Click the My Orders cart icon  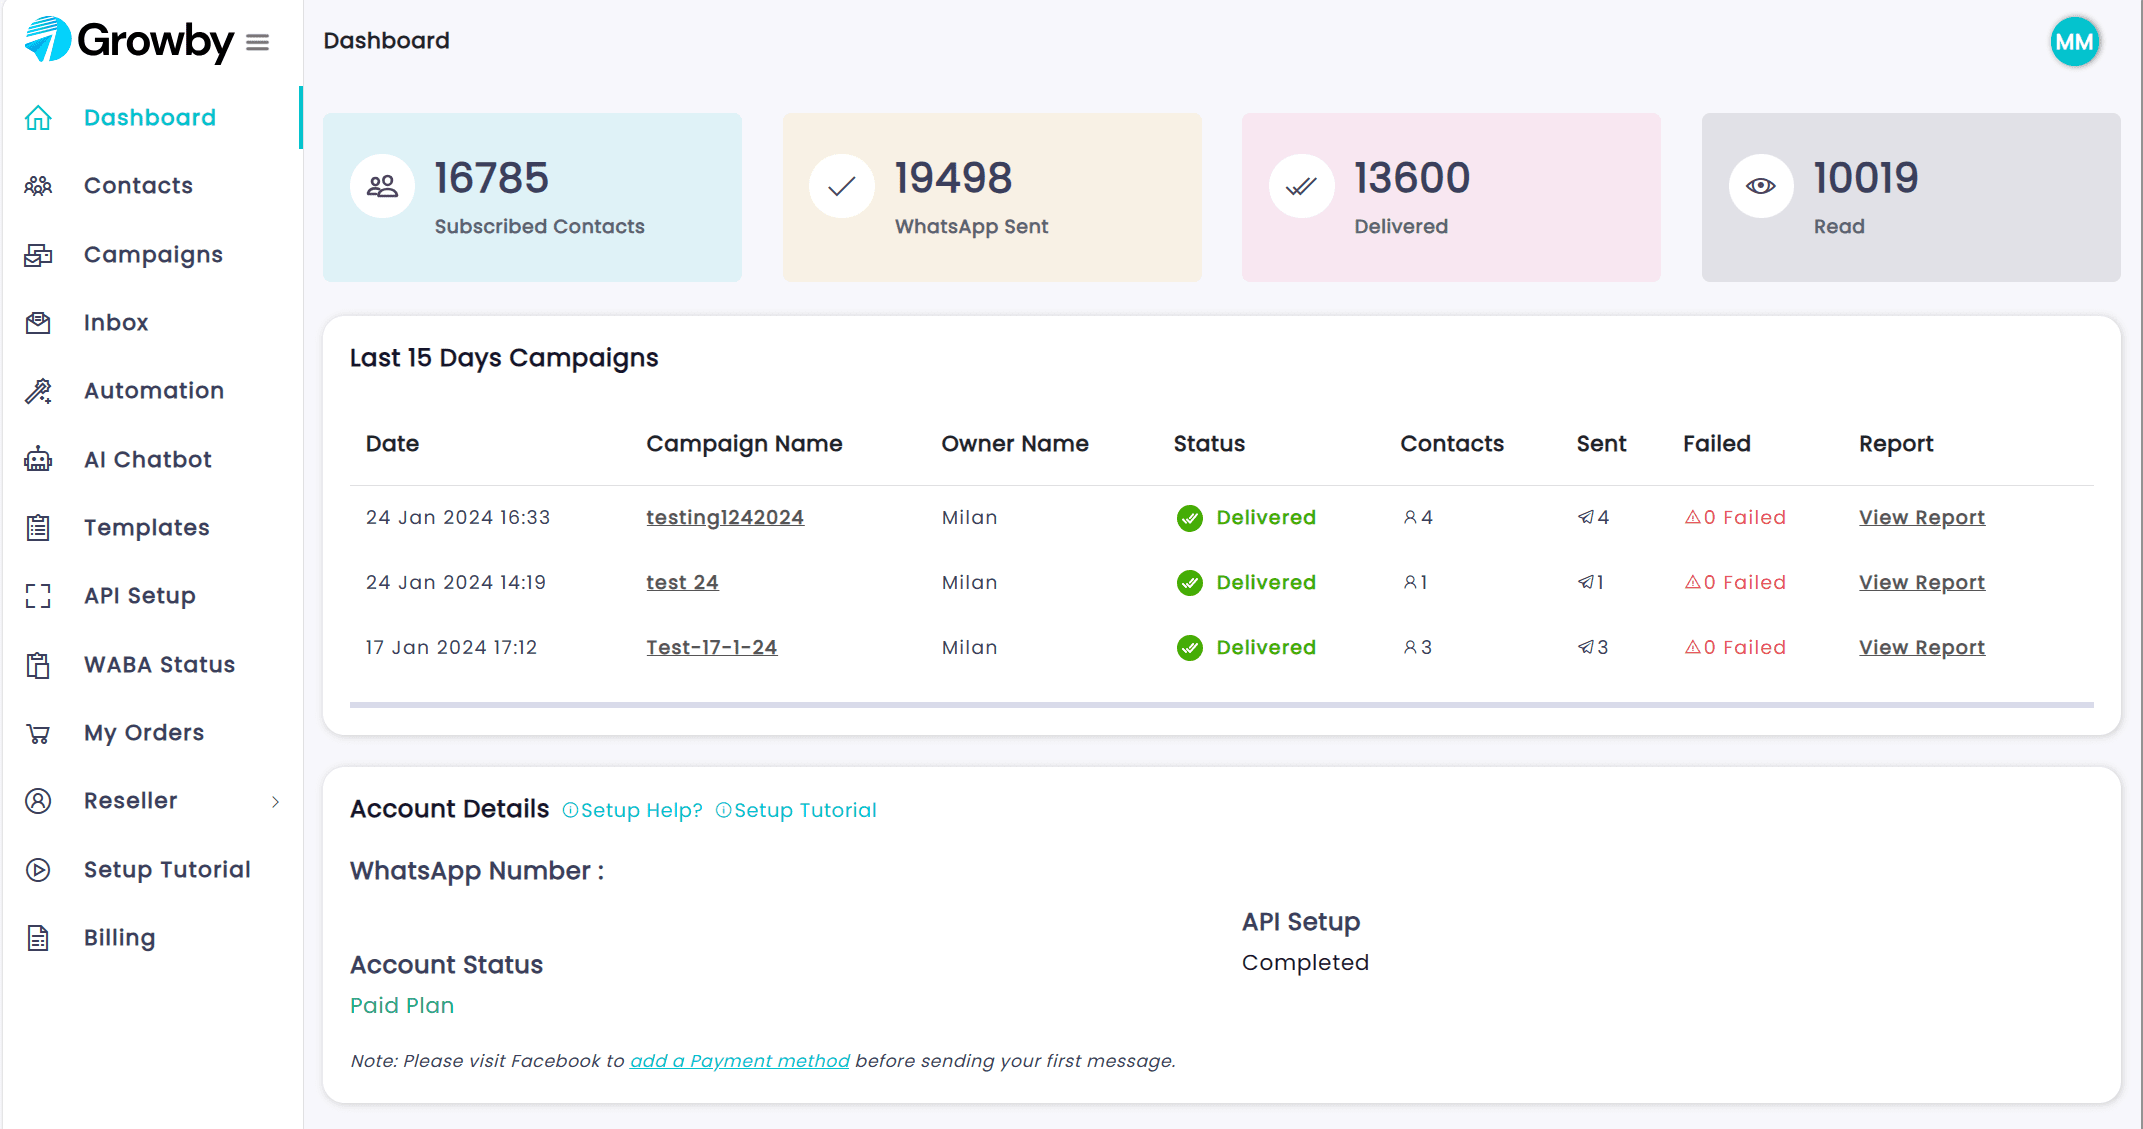click(38, 733)
